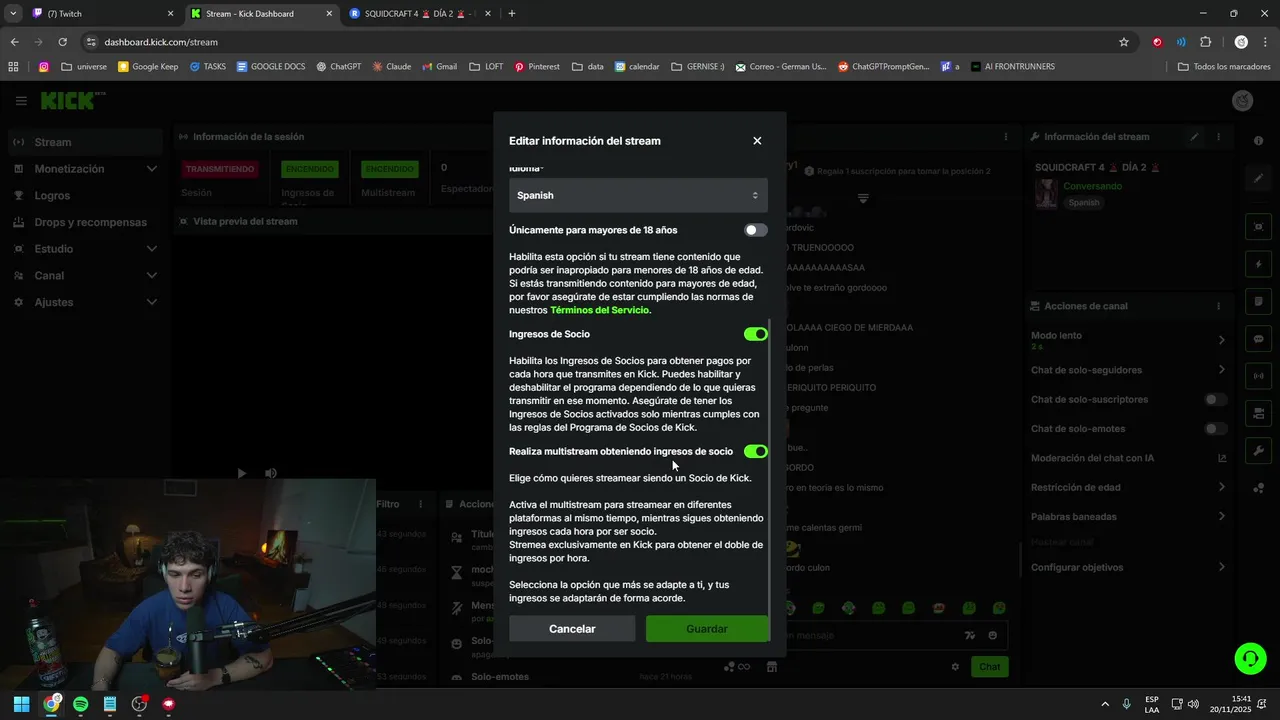Viewport: 1280px width, 720px height.
Task: Click the pencil icon in right rail
Action: pos(1259,178)
